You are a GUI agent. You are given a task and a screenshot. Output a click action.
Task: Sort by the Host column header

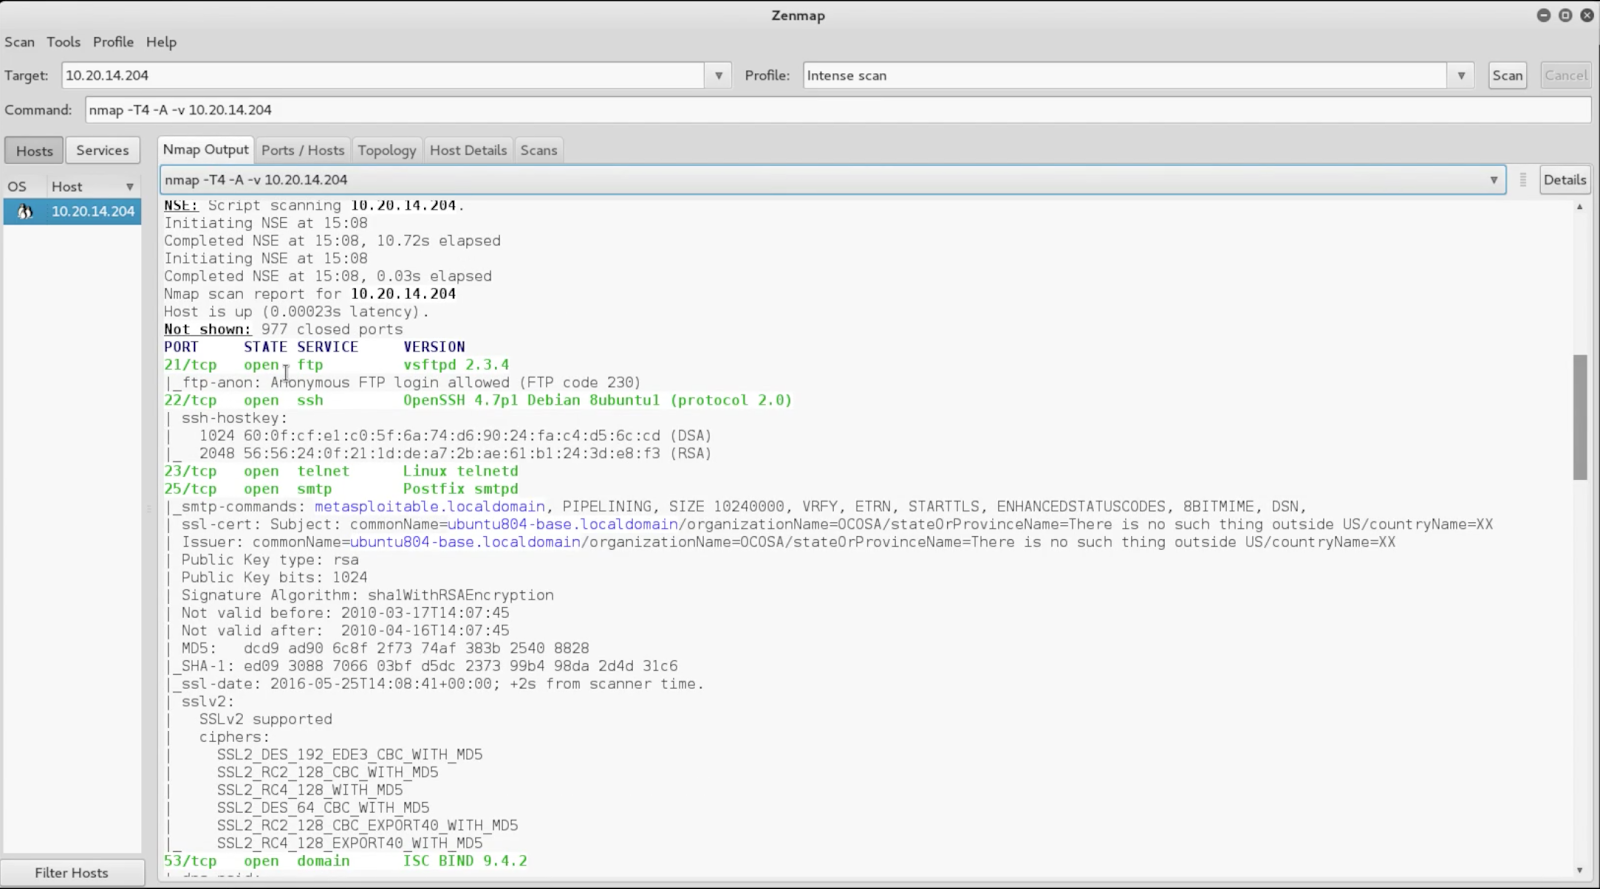tap(92, 186)
